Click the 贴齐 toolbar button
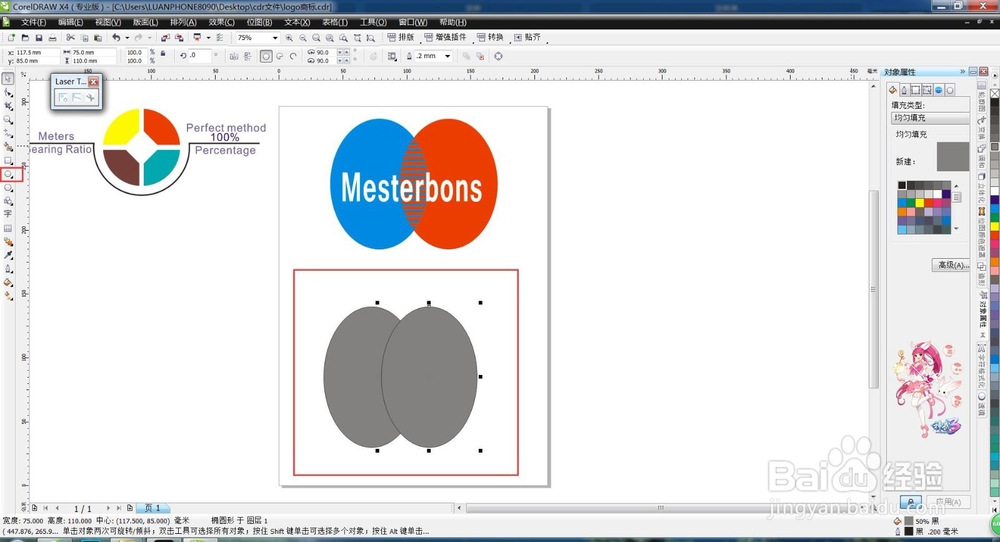Viewport: 1000px width, 542px height. pos(527,38)
